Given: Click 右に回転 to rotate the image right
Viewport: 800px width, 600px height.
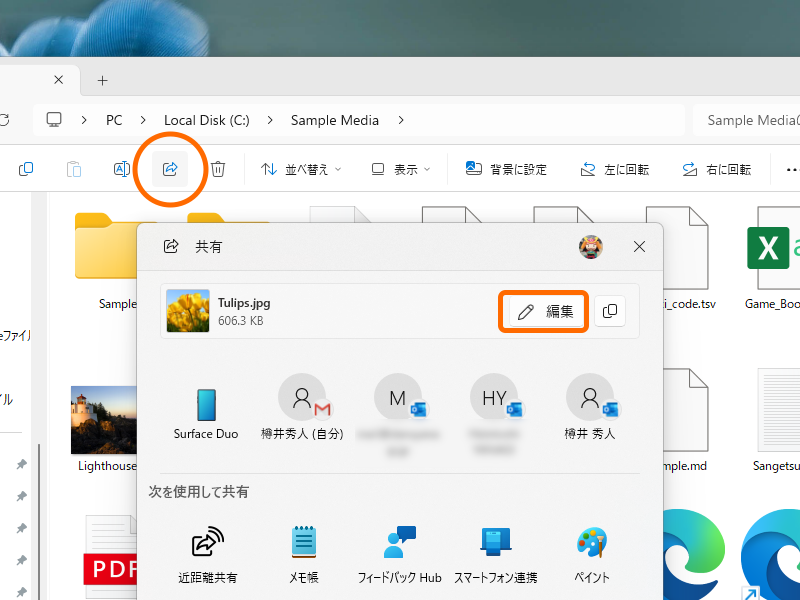Looking at the screenshot, I should point(717,169).
